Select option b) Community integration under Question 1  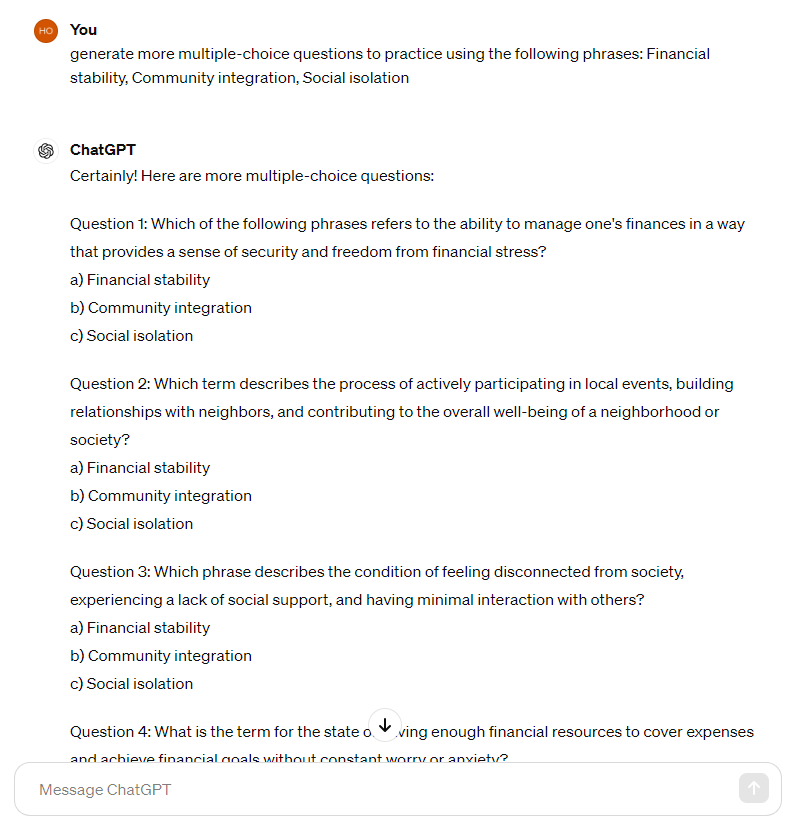tap(161, 308)
